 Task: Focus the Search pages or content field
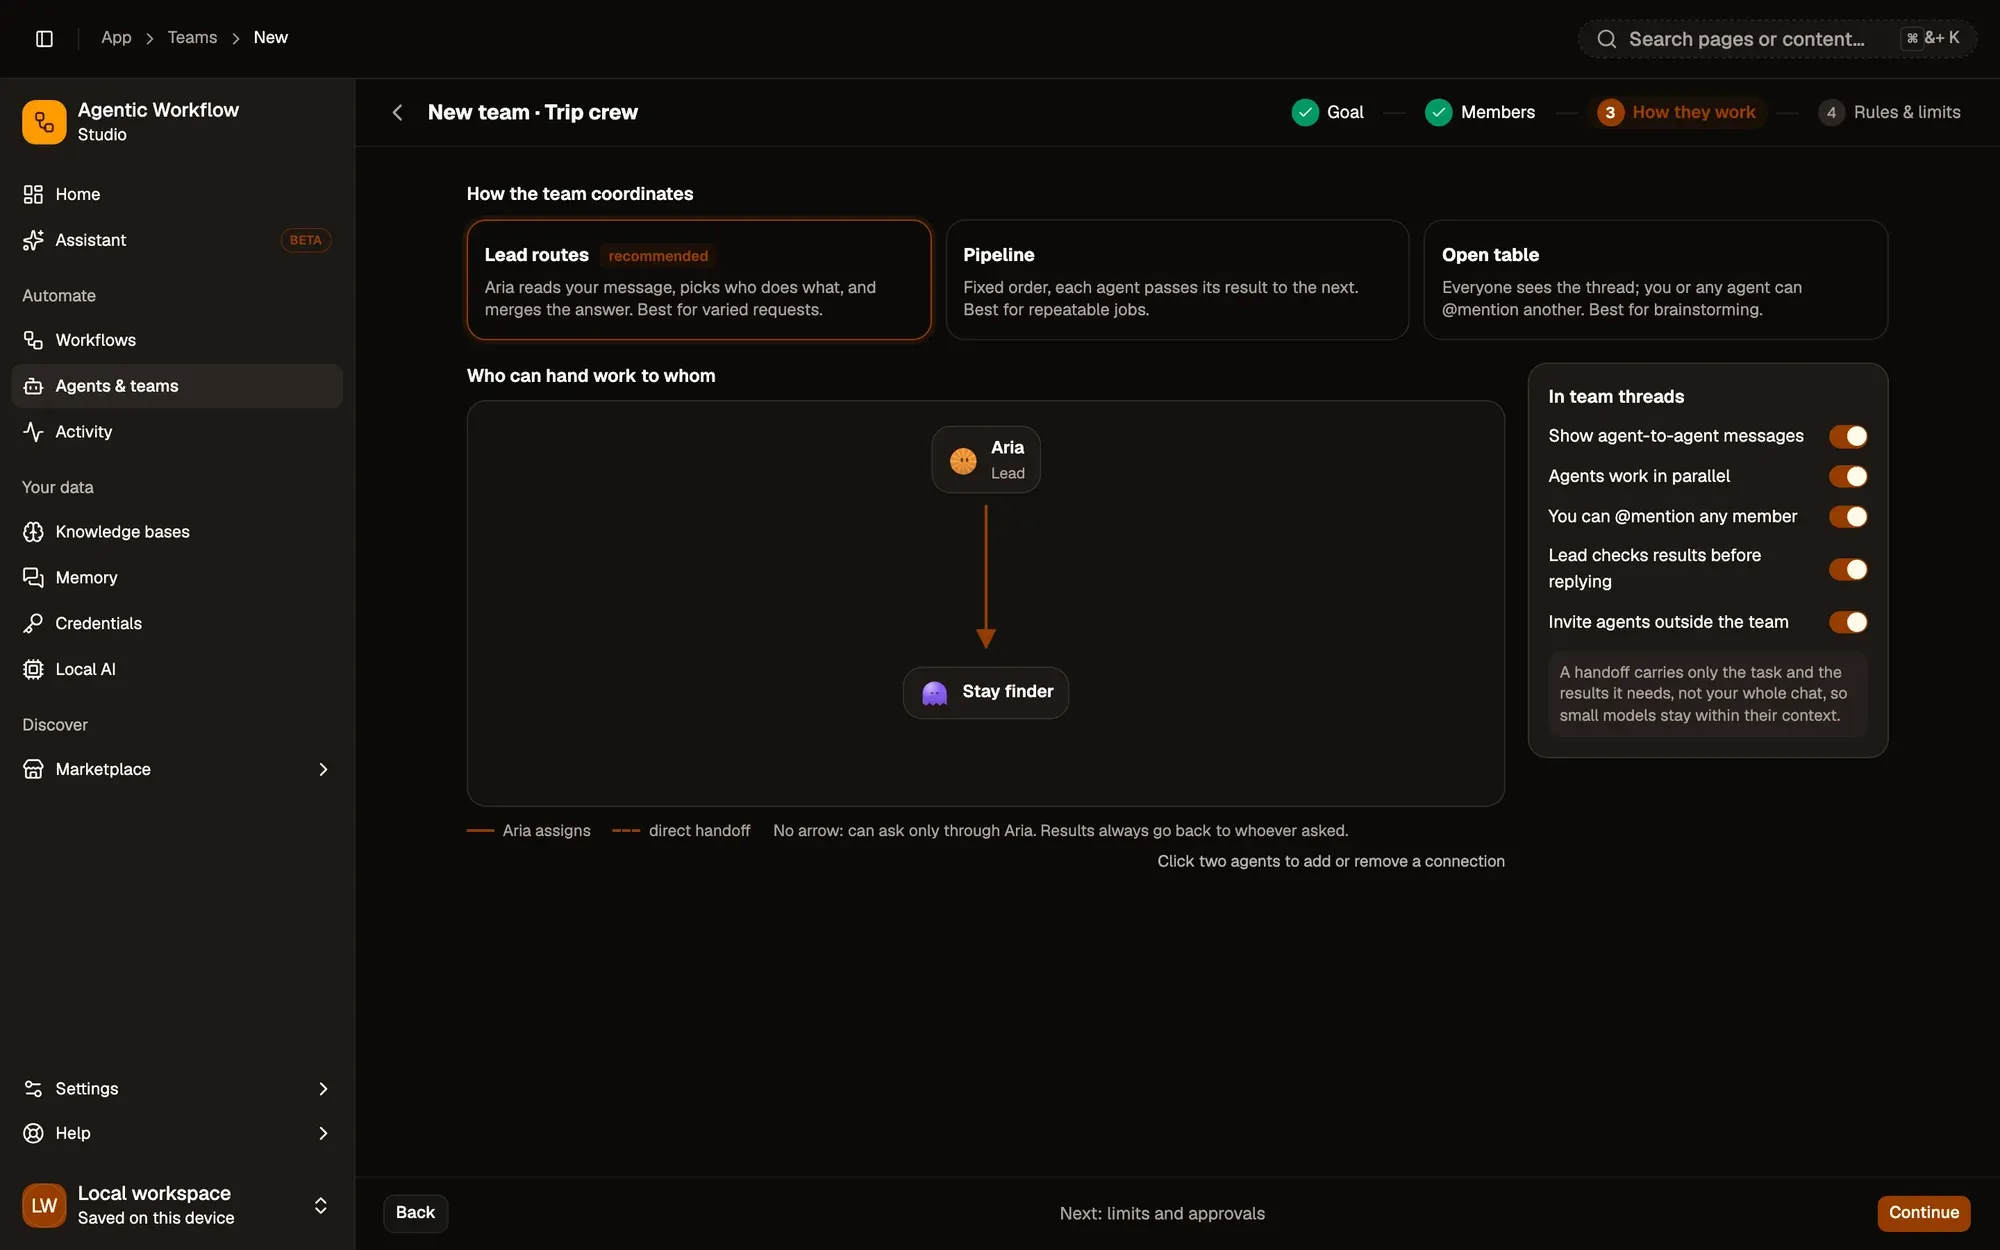click(1777, 39)
